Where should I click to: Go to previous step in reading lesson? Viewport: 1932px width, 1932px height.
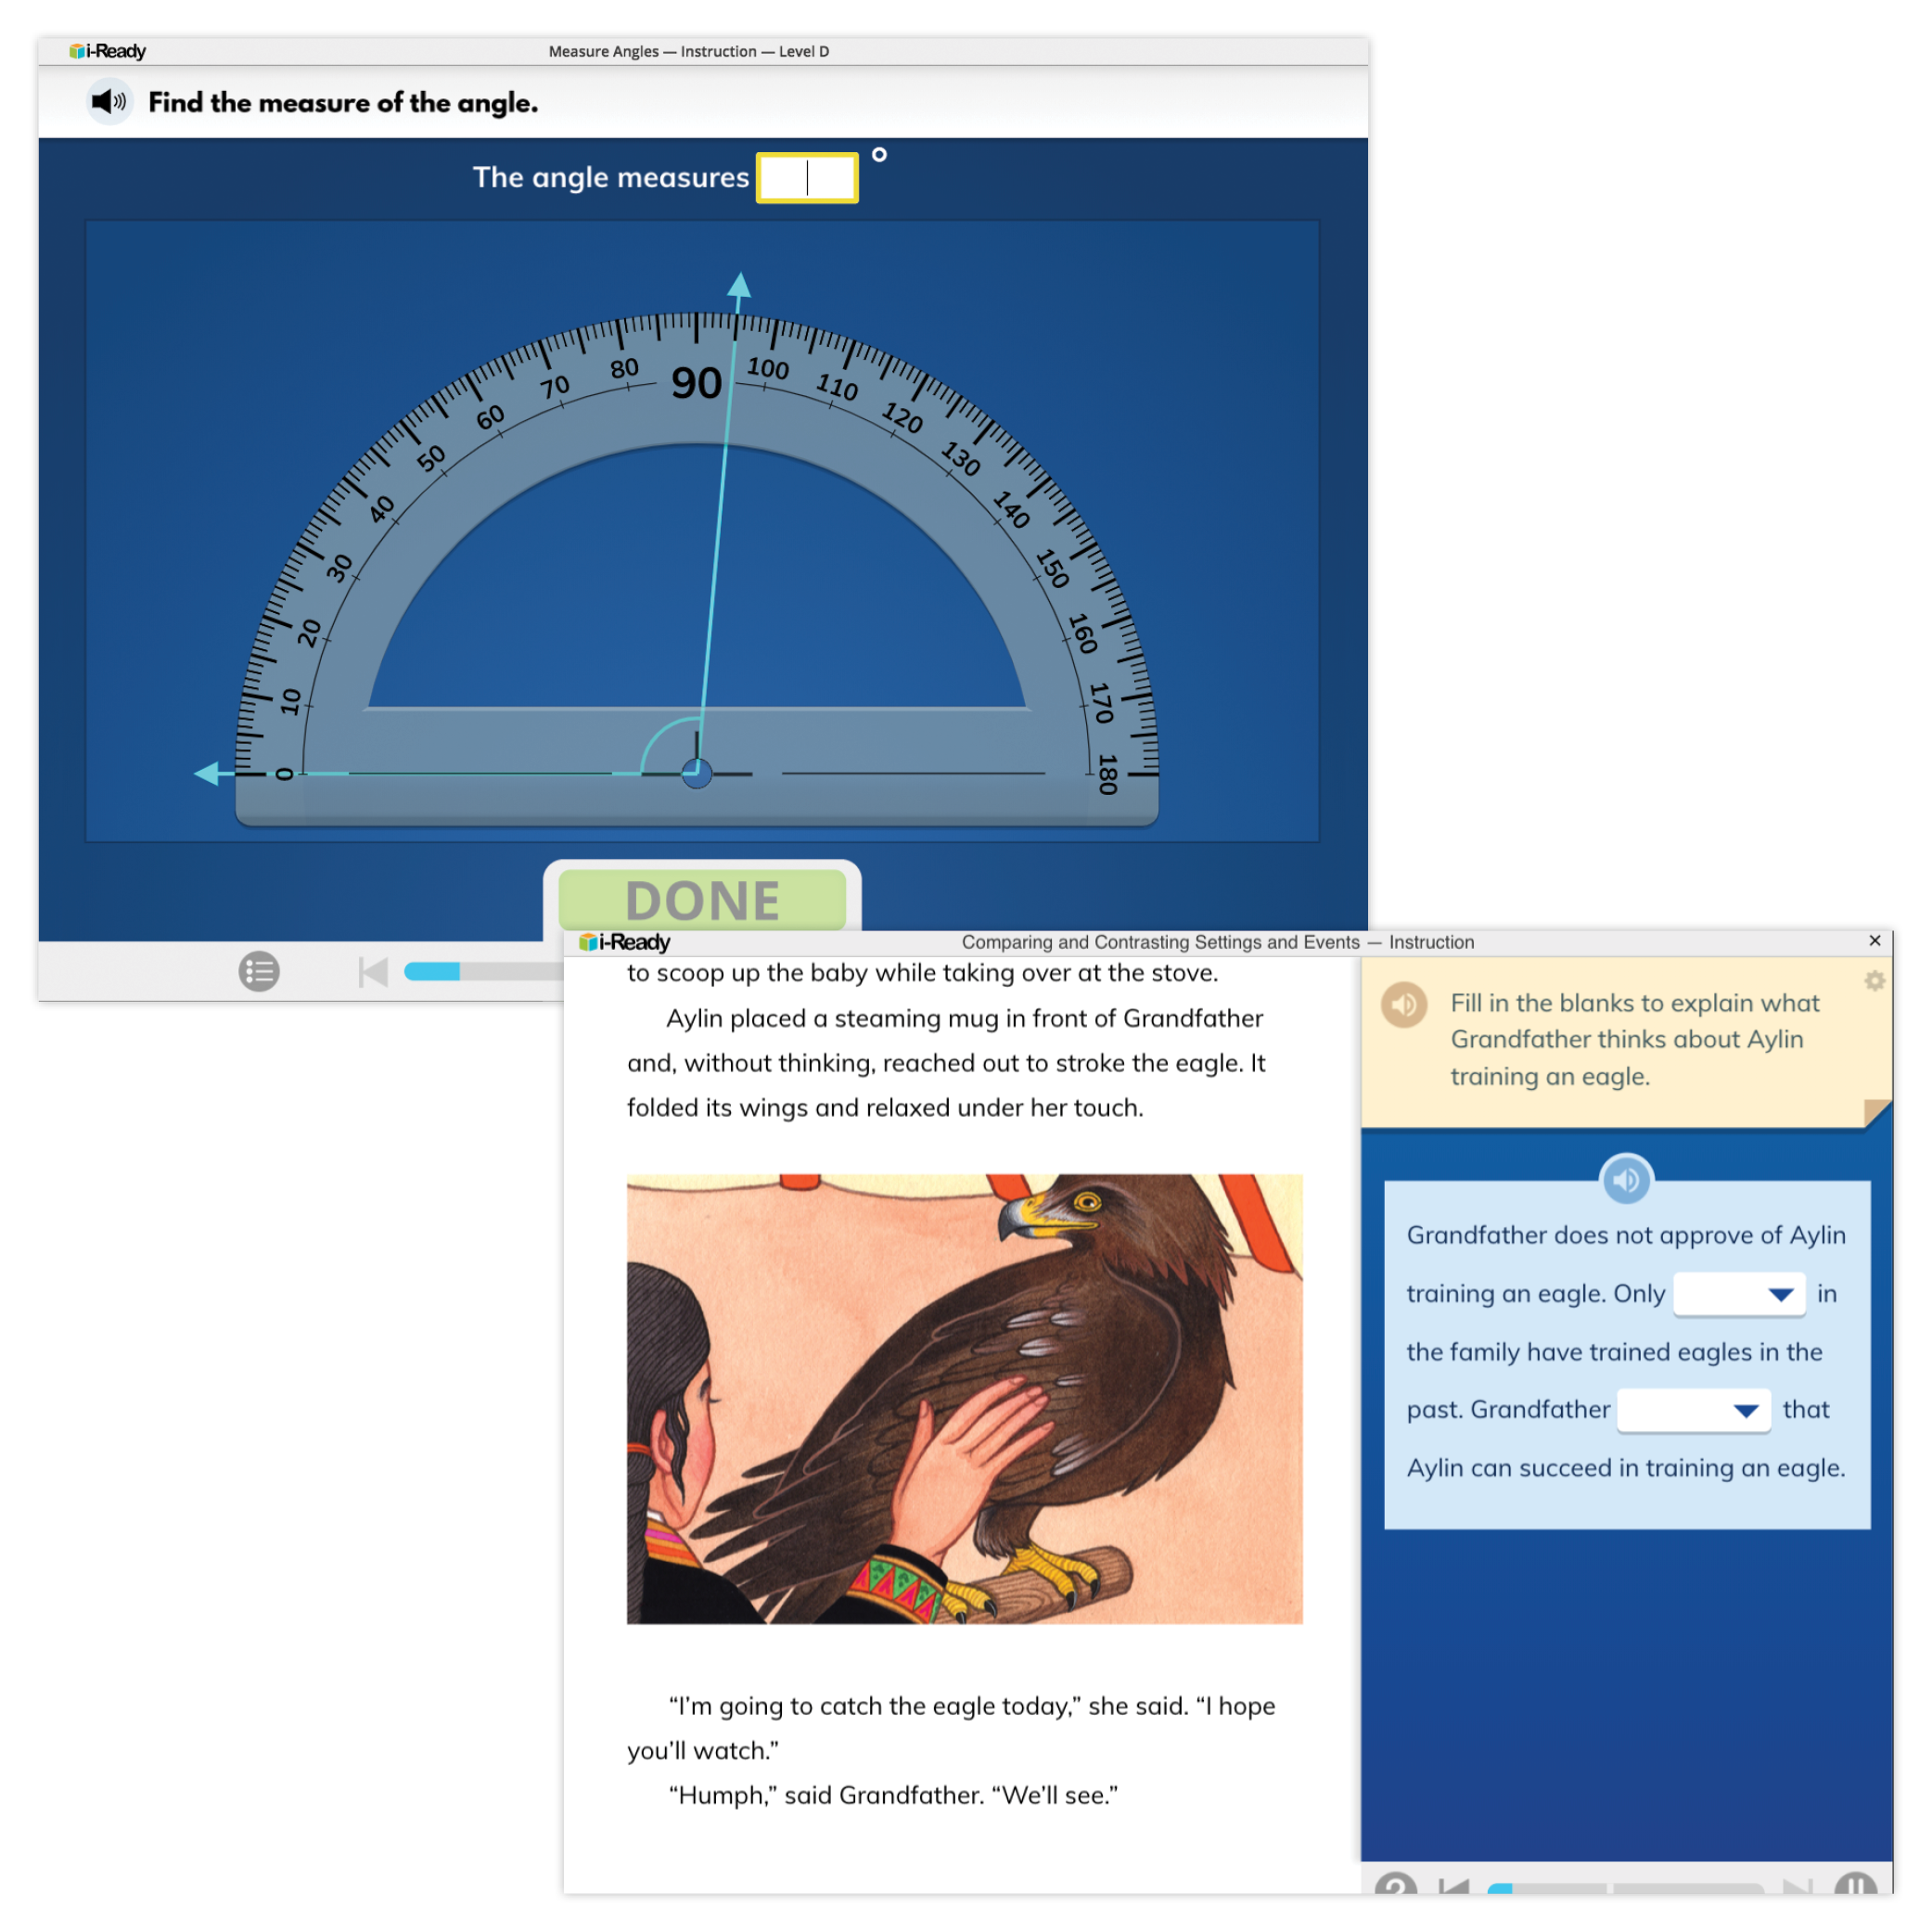click(1454, 1886)
